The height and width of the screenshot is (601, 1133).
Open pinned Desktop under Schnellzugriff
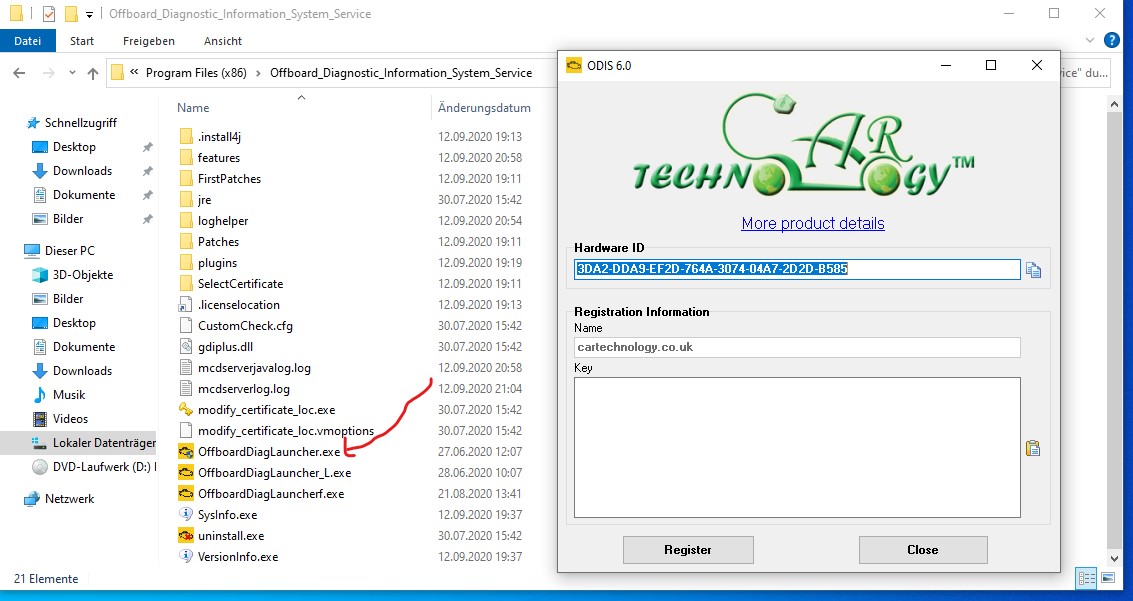(x=74, y=147)
